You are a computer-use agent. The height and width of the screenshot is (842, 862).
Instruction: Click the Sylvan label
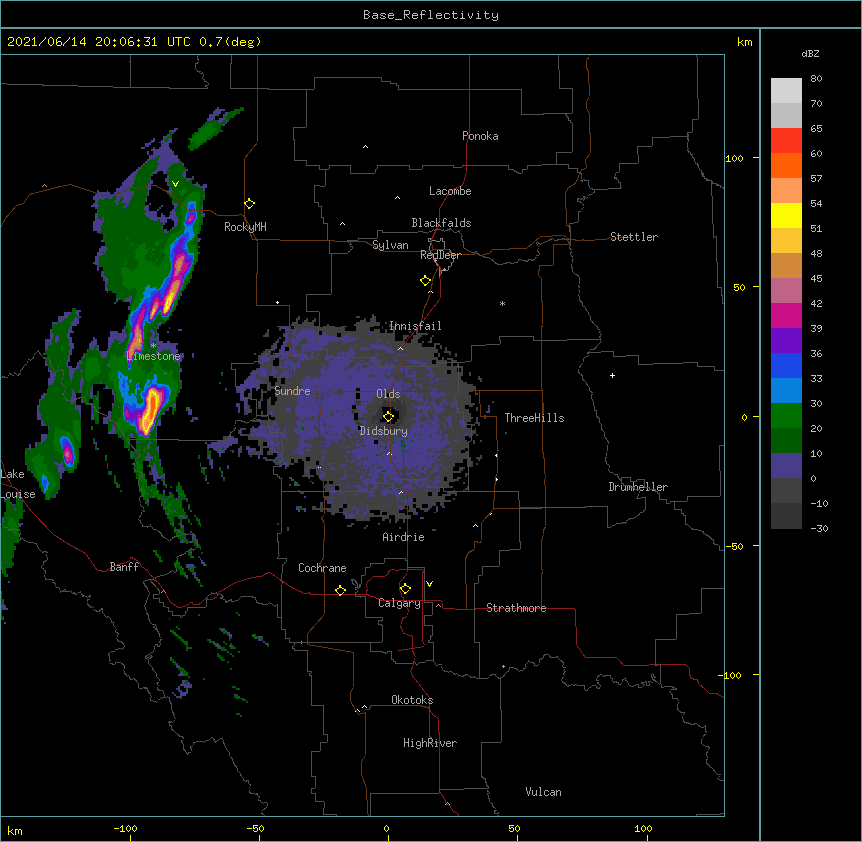pyautogui.click(x=390, y=245)
